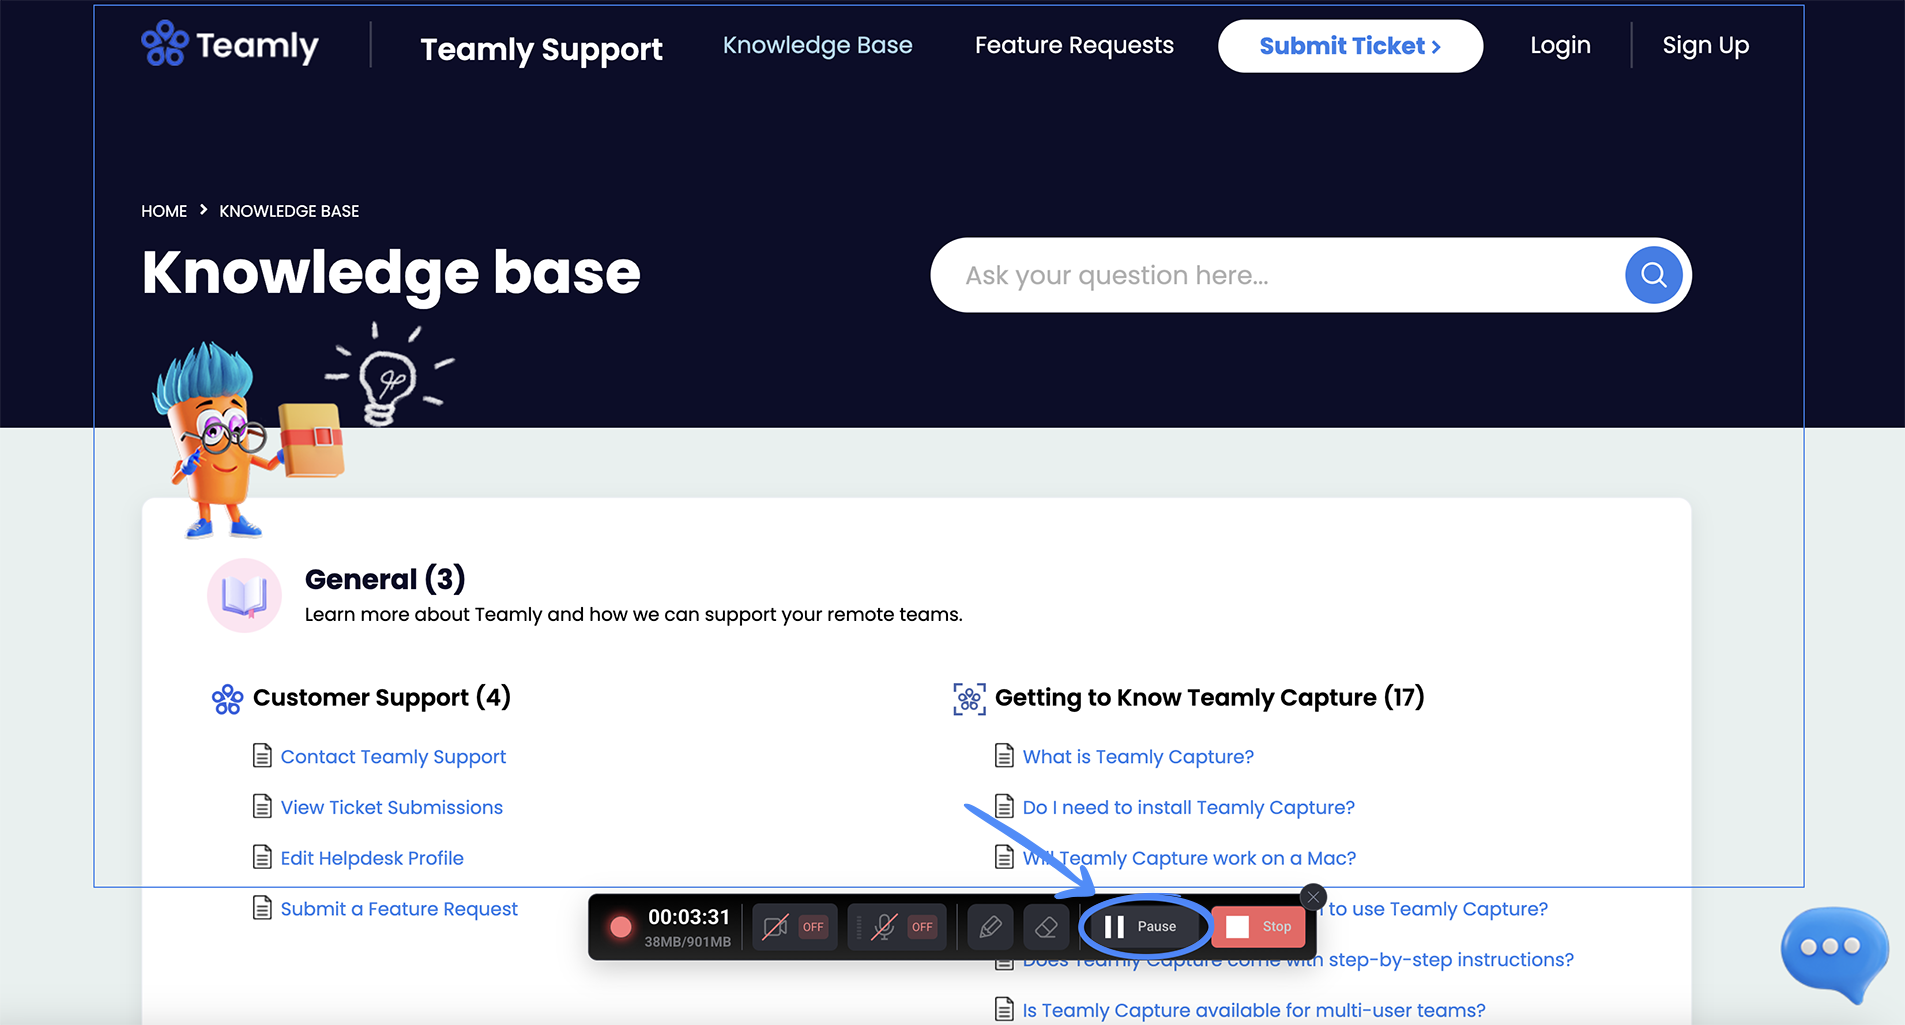
Task: Open the Contact Teamly Support article
Action: point(393,757)
